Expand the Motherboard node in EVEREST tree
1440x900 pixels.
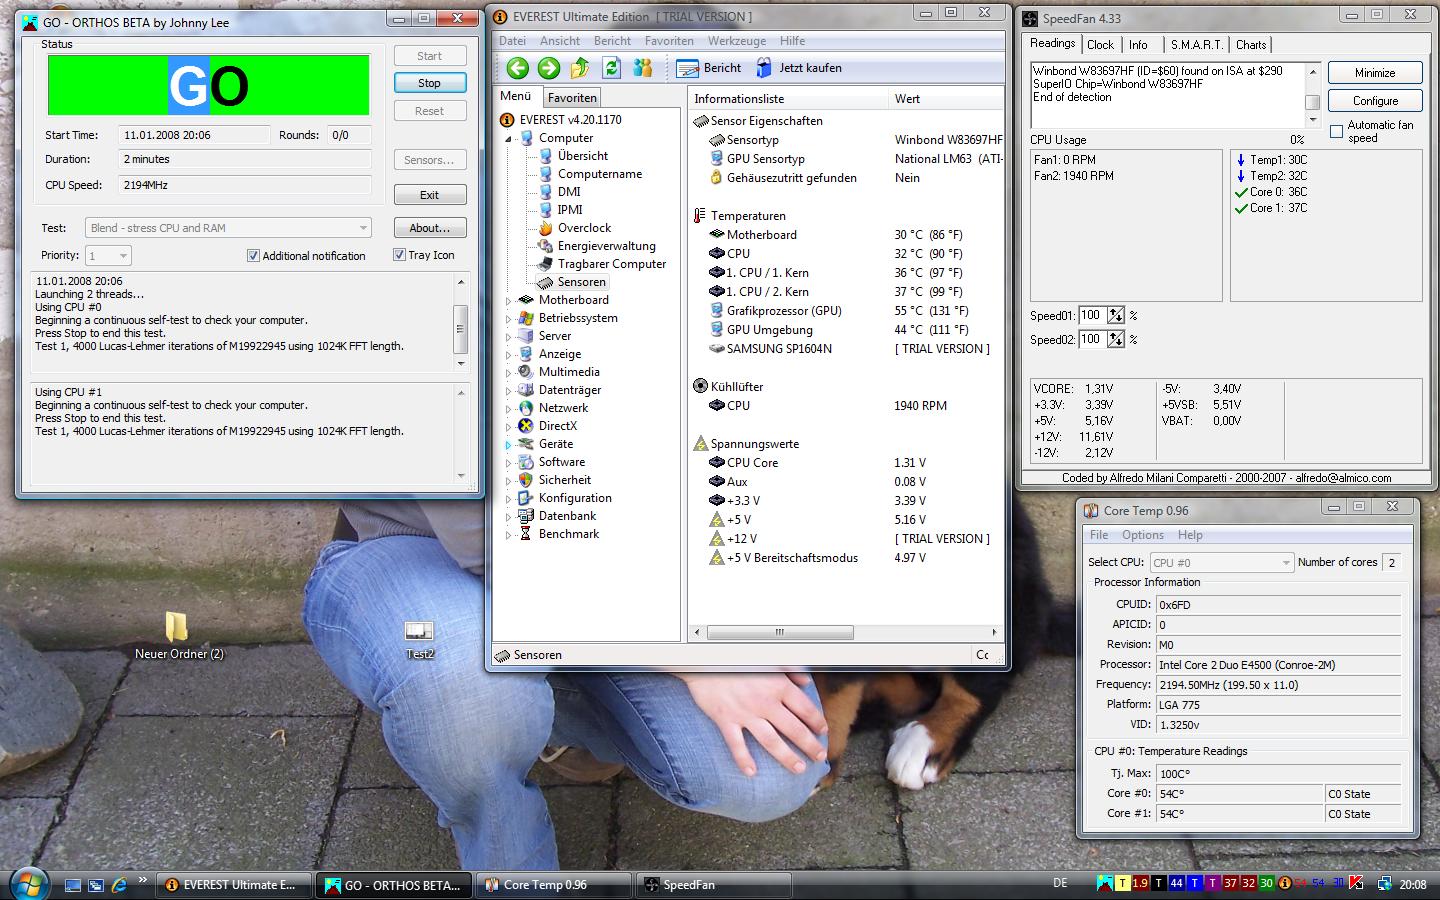(x=508, y=301)
